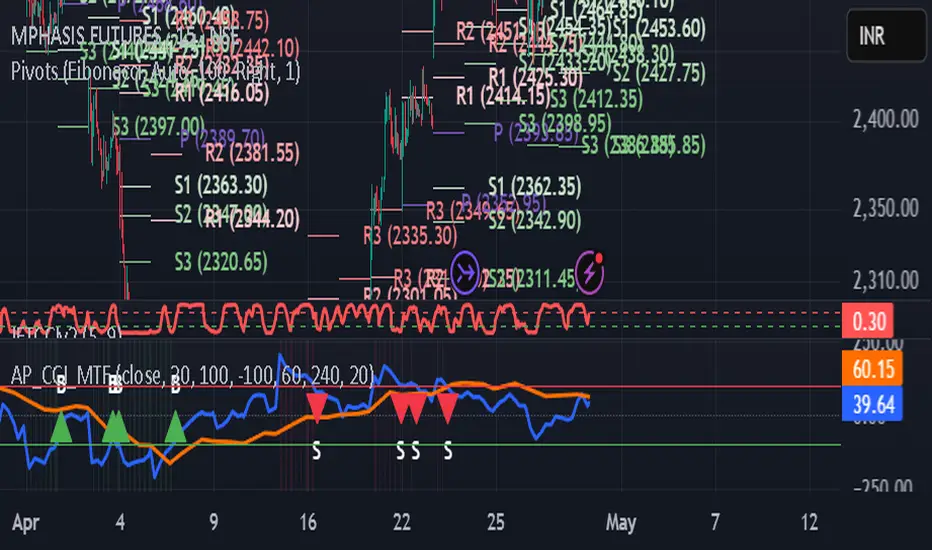932x550 pixels.
Task: Click the red 0.30 value badge
Action: coord(868,321)
